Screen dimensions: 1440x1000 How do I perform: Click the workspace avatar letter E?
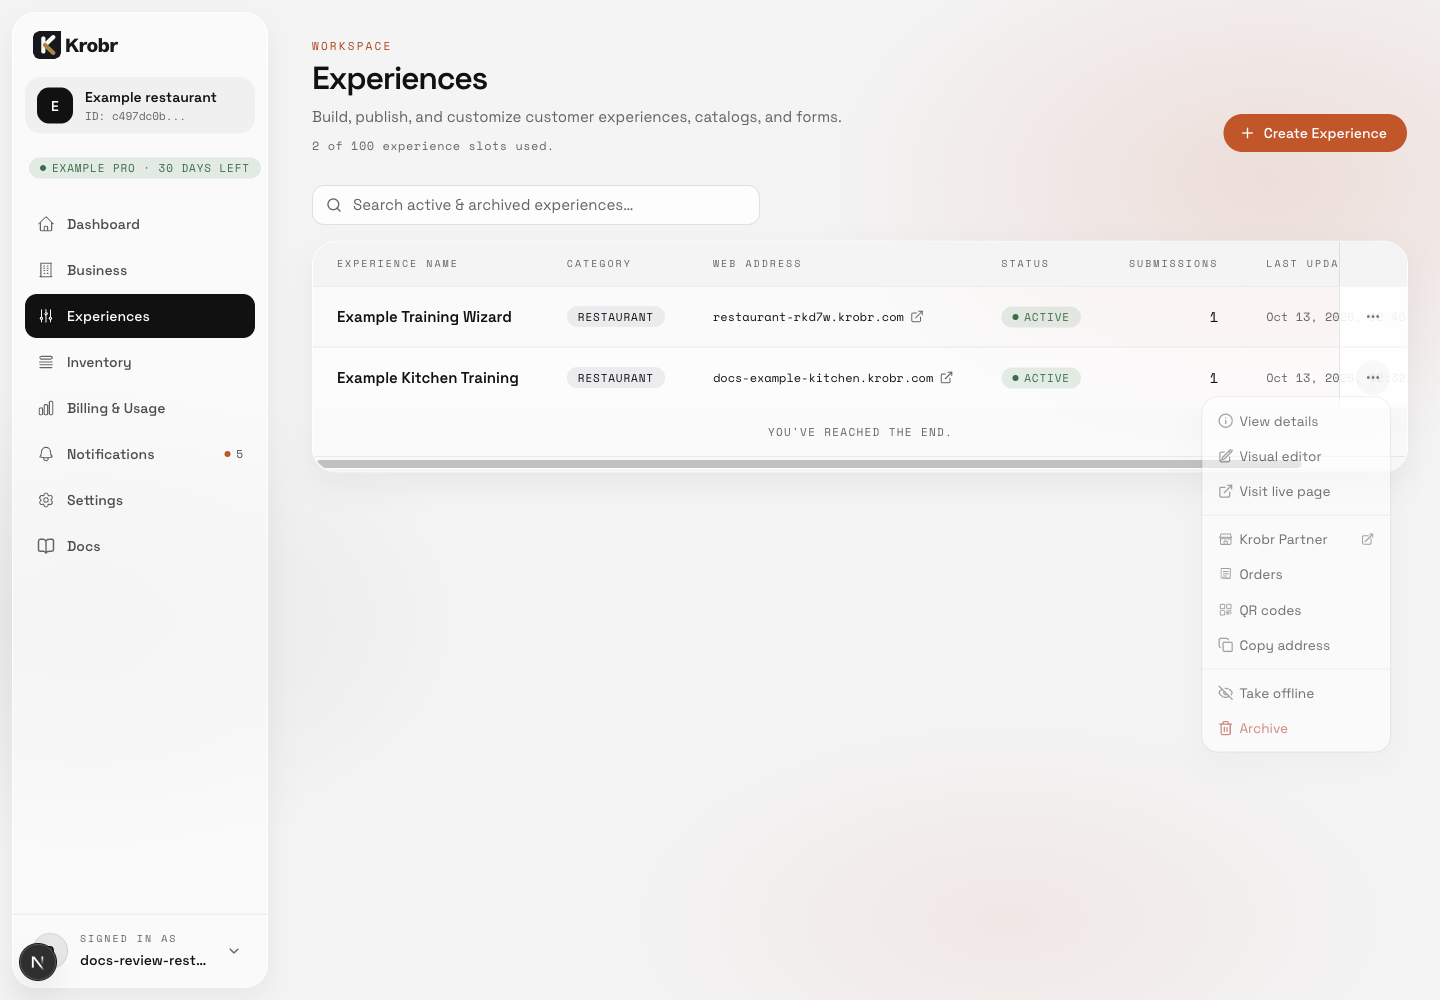55,106
